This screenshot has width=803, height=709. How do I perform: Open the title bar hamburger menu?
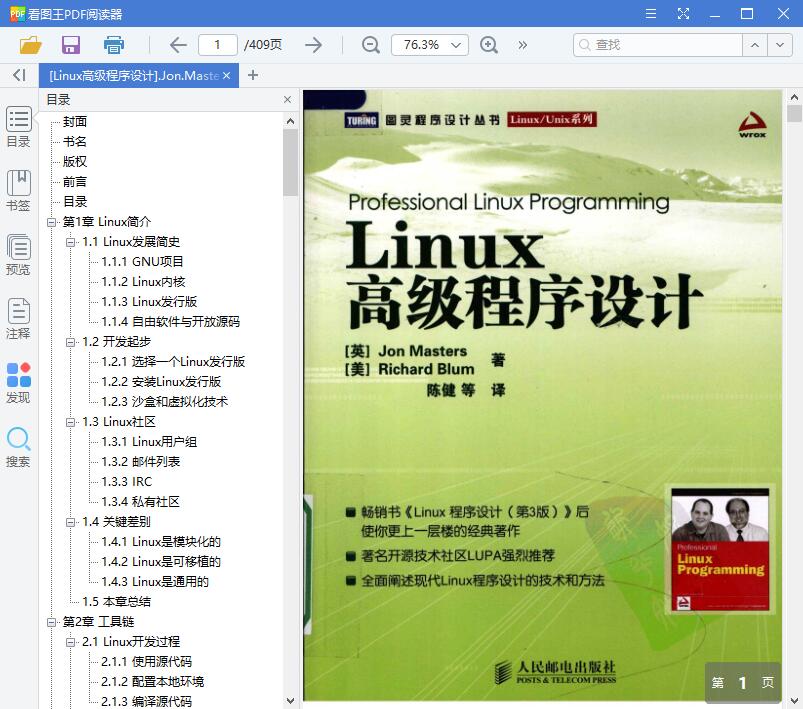coord(650,14)
